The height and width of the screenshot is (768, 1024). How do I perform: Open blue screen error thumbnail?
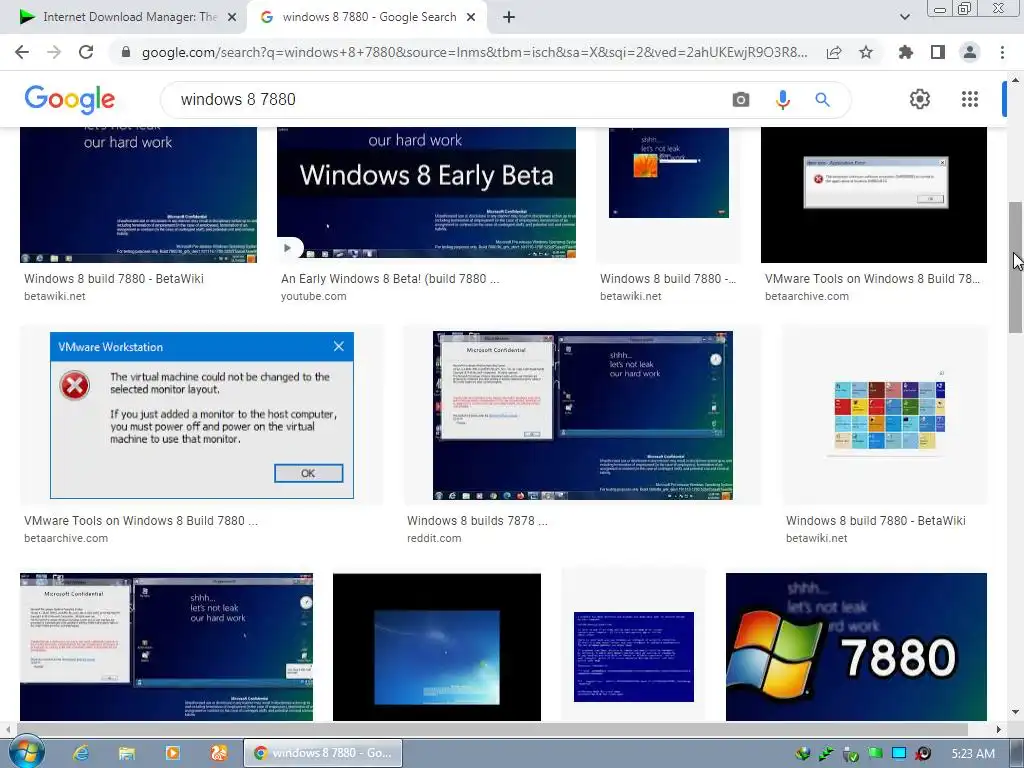point(633,656)
